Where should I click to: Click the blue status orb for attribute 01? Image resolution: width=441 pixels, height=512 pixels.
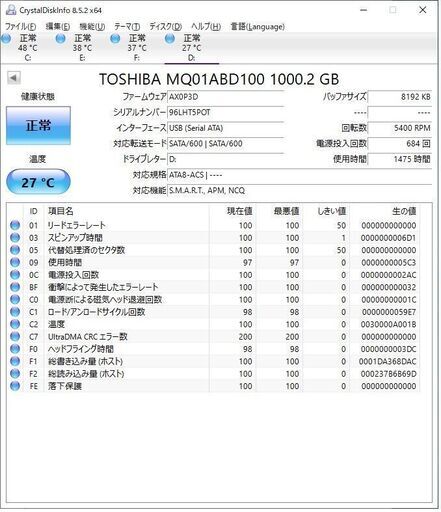[15, 225]
